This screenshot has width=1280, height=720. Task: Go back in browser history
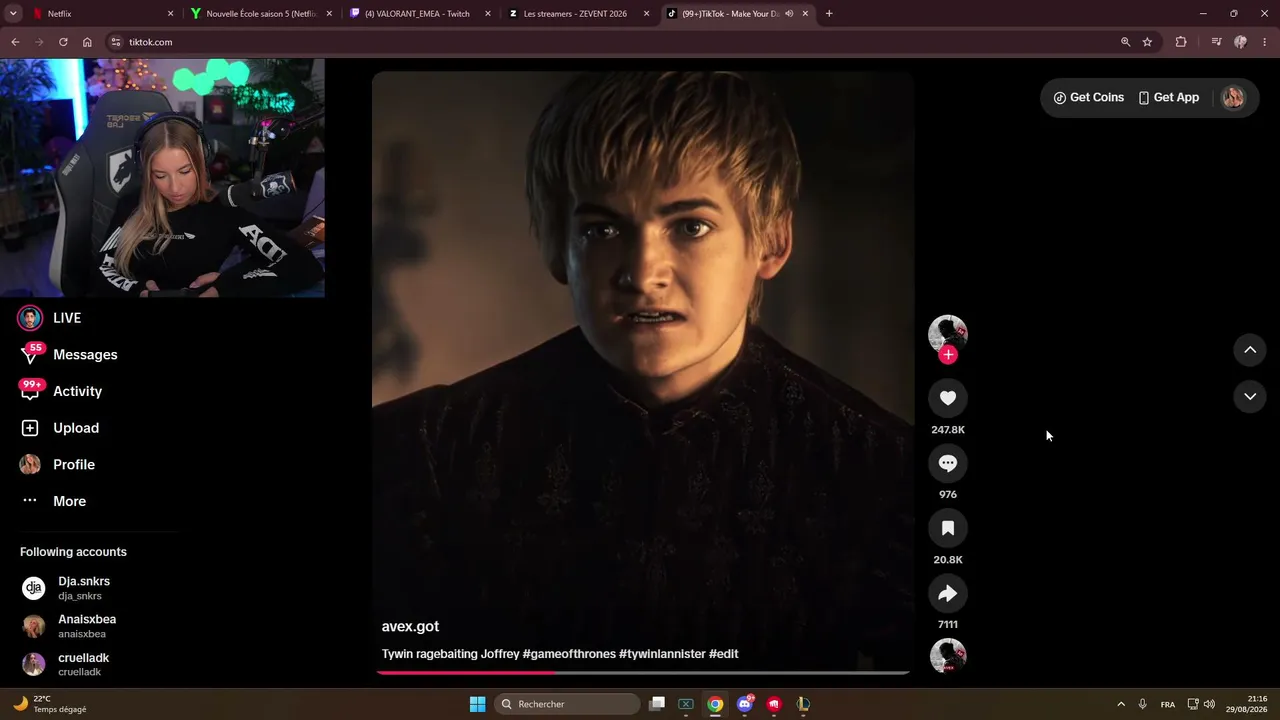point(15,42)
